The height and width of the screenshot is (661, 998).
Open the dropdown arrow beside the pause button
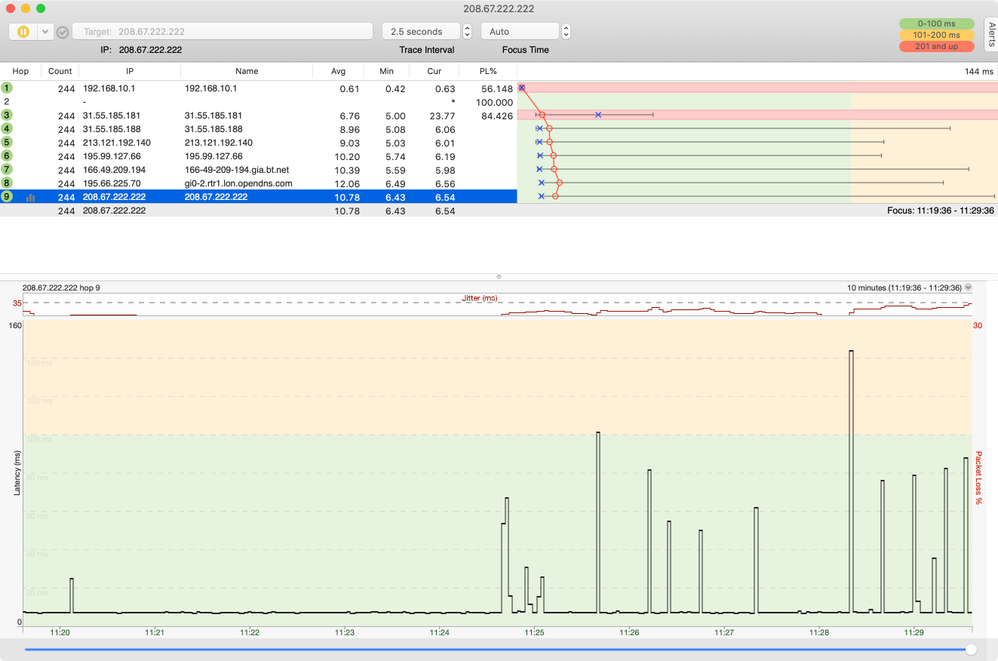coord(45,32)
